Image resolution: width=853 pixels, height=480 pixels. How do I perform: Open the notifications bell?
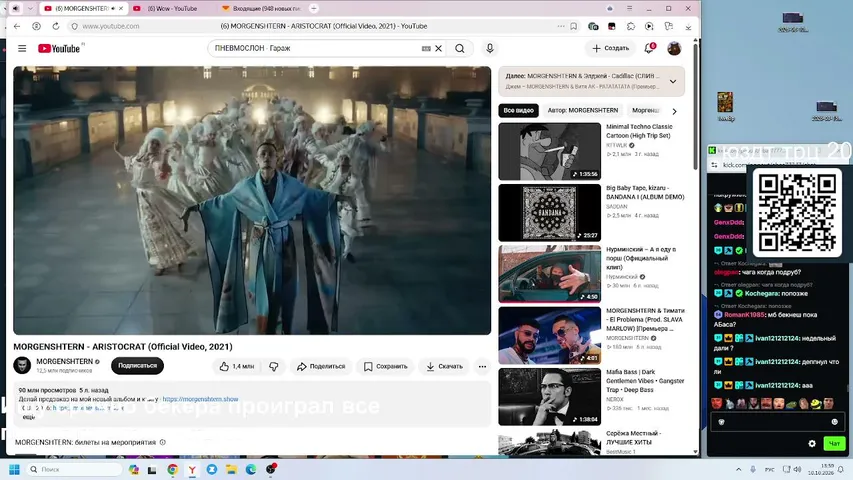[649, 48]
